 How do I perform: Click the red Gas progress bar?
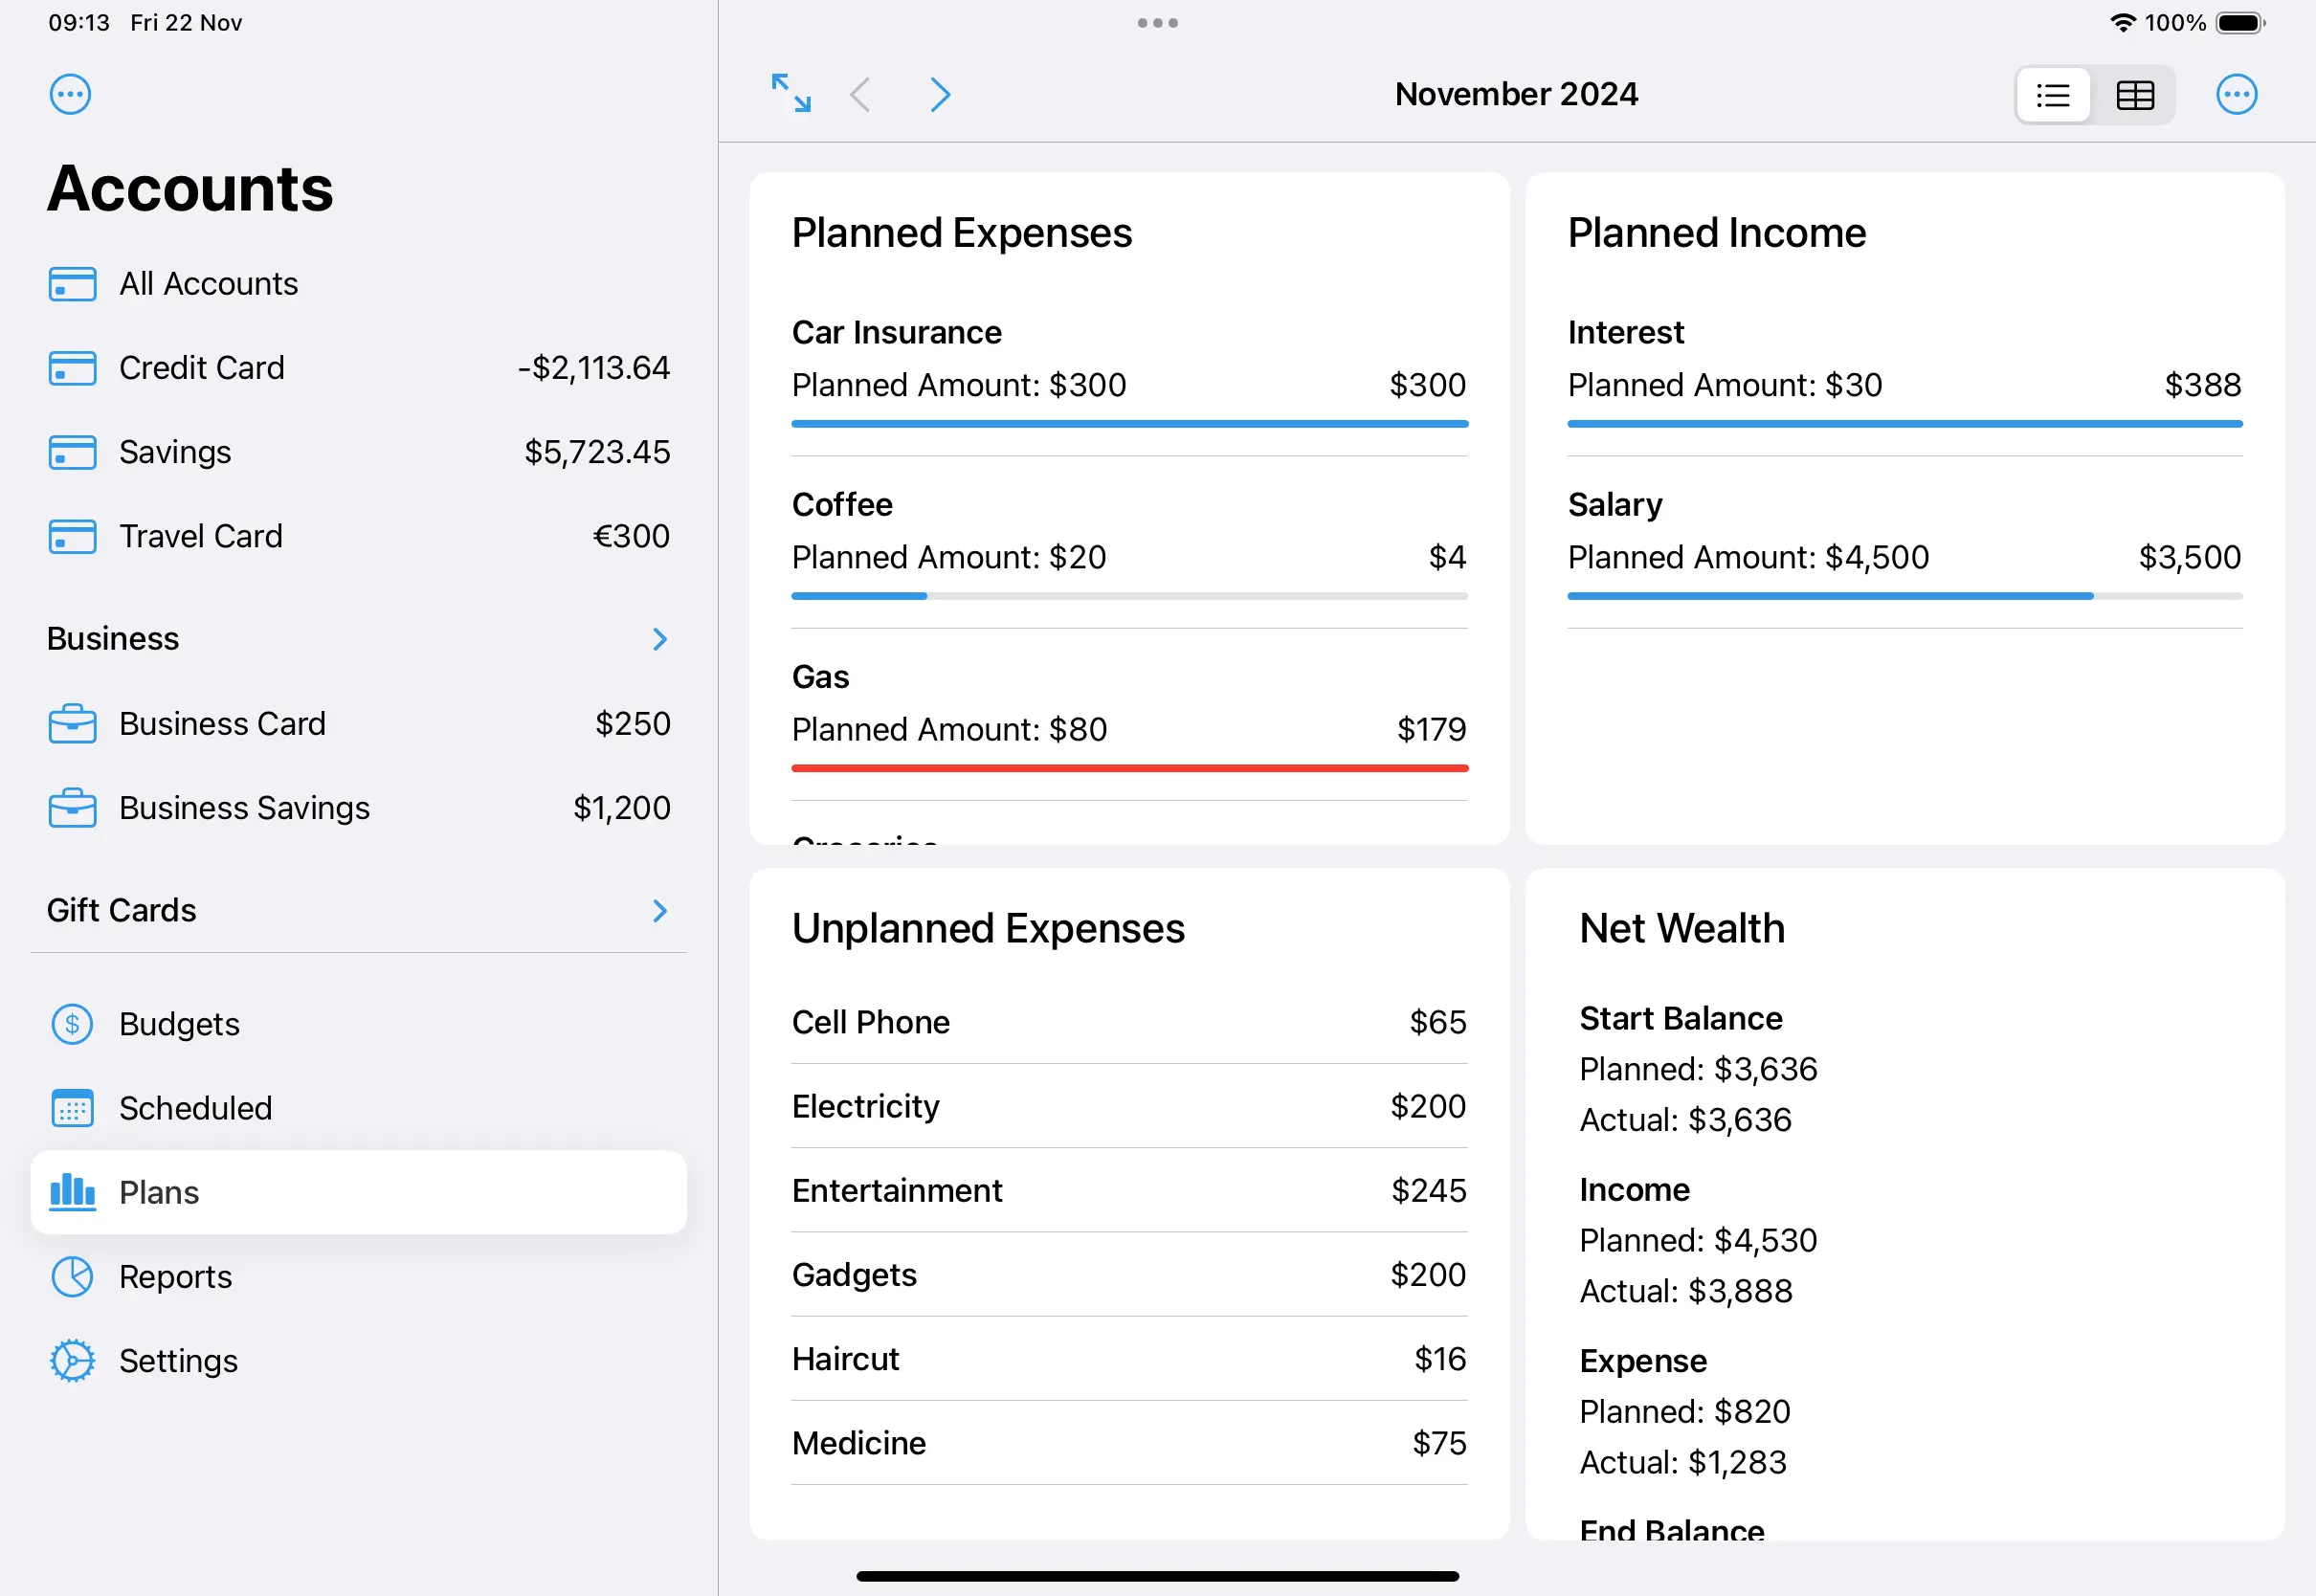tap(1129, 768)
